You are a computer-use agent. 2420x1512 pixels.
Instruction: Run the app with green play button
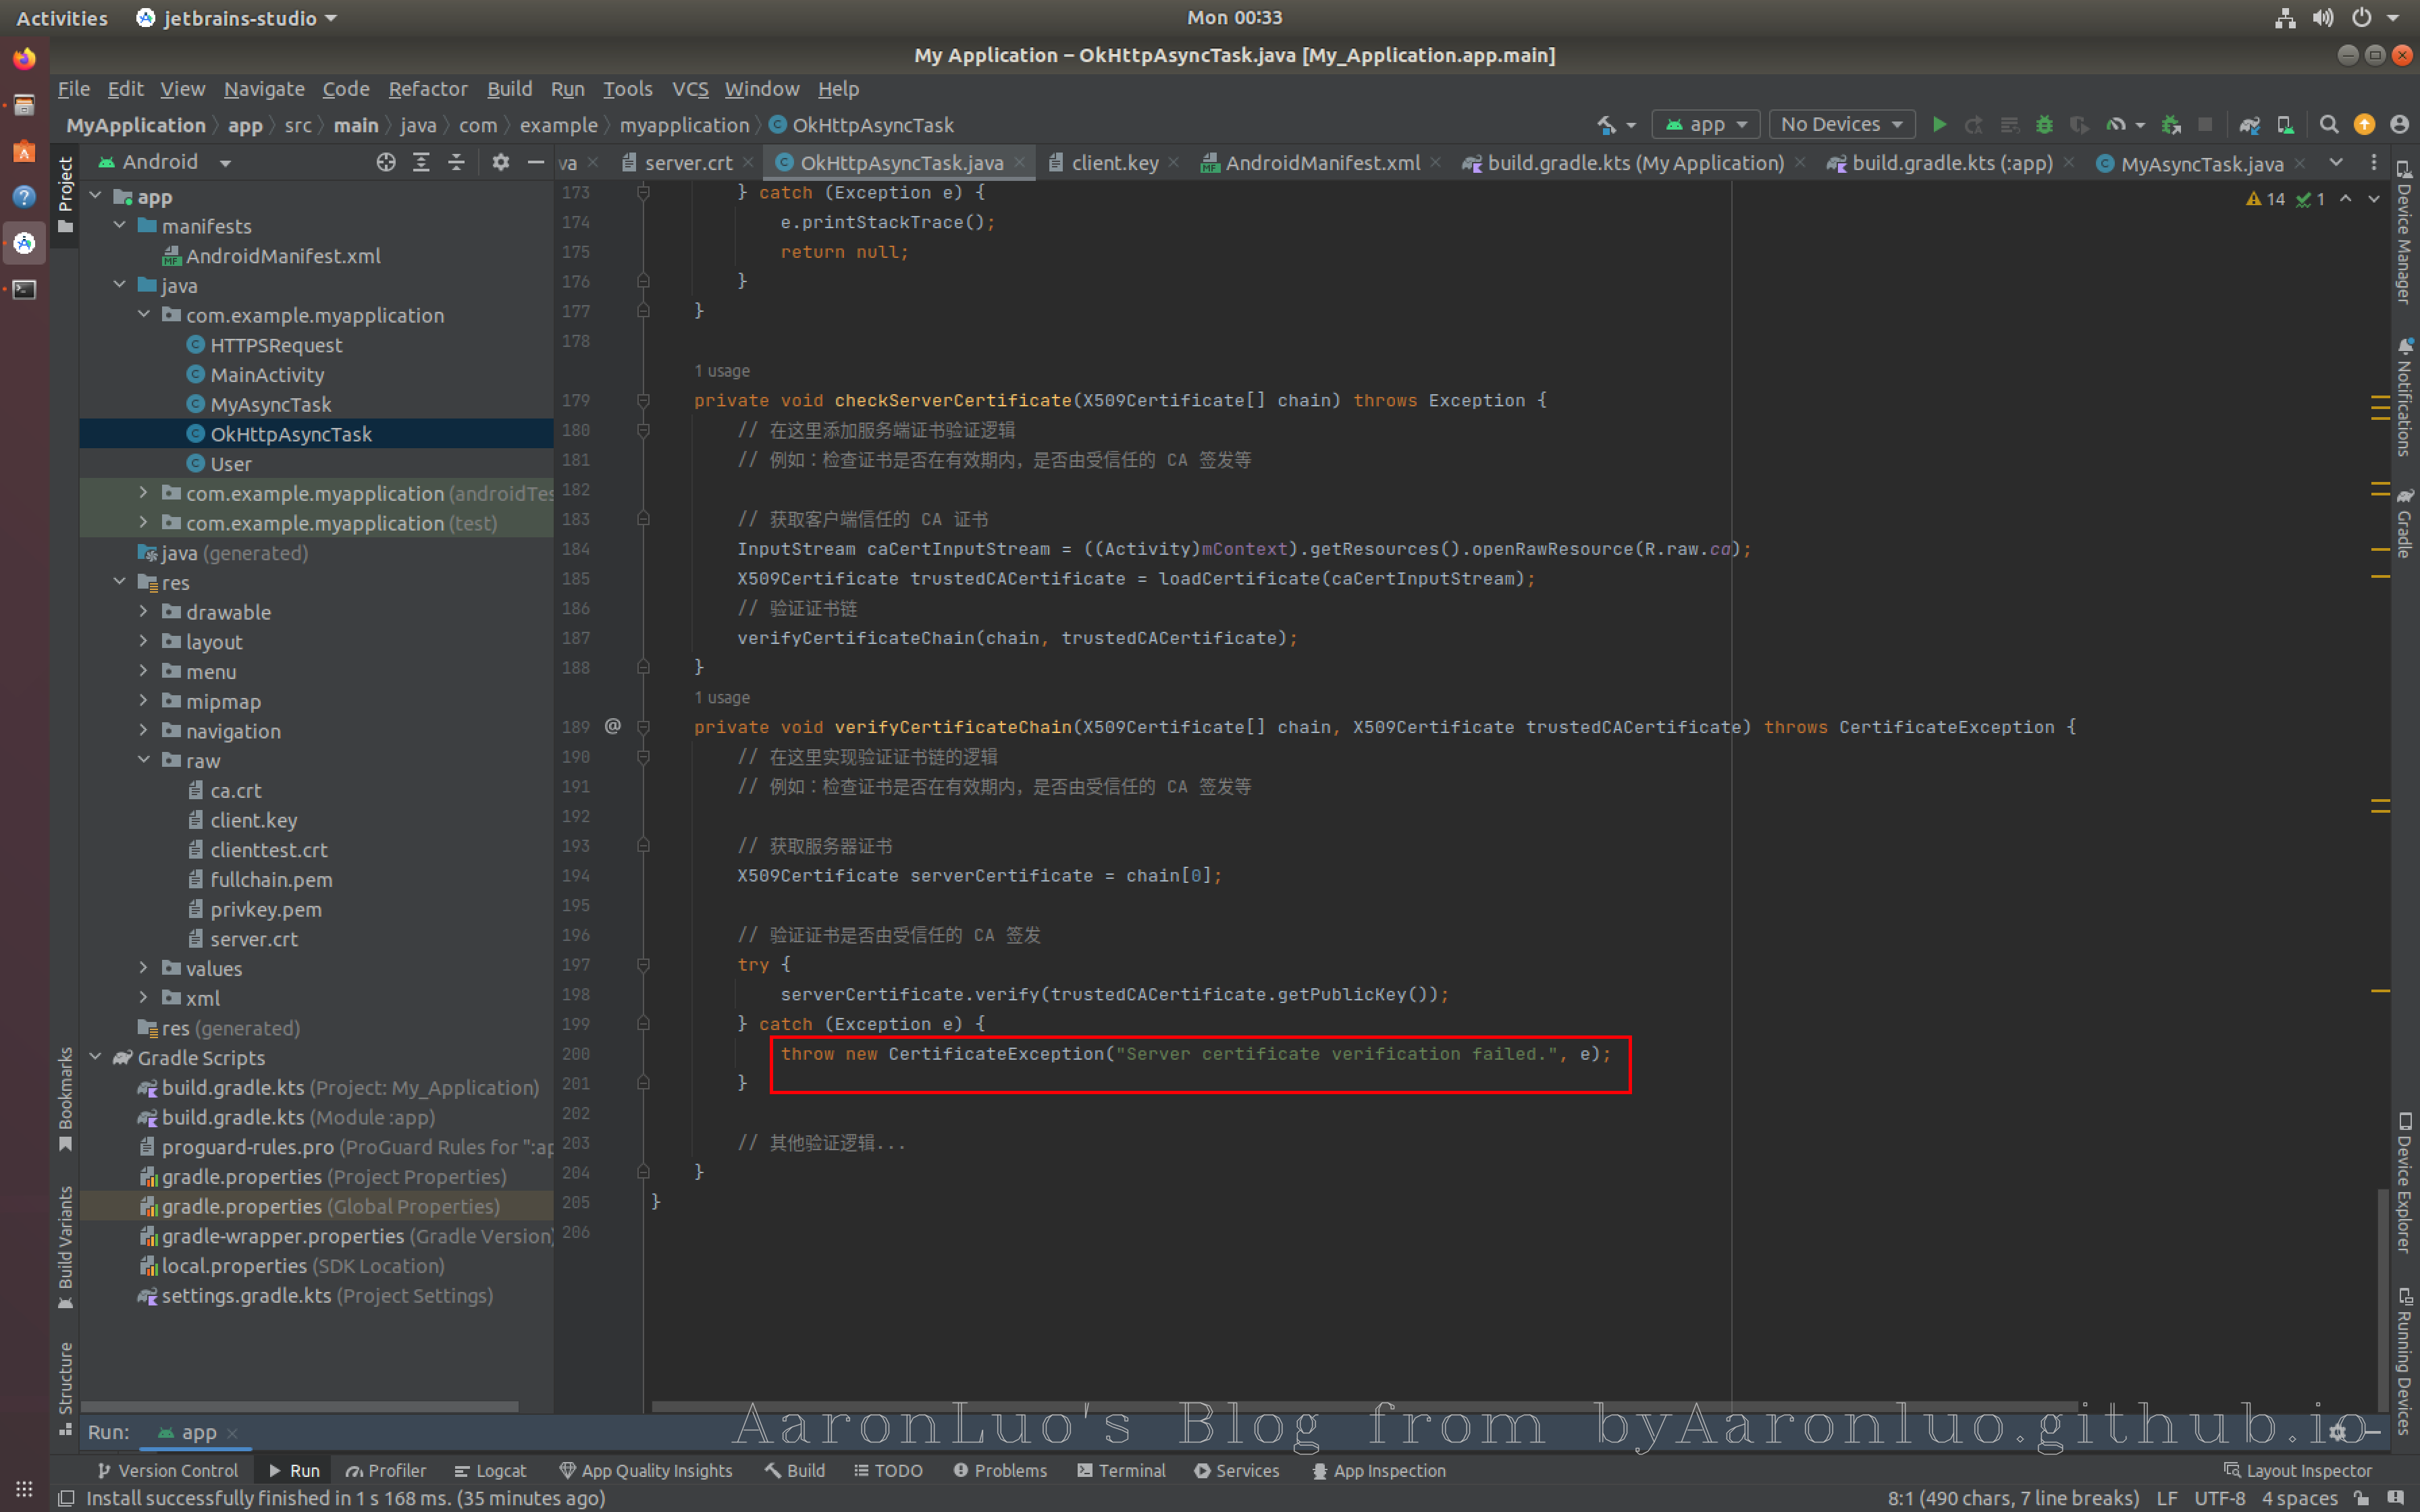pyautogui.click(x=1939, y=125)
